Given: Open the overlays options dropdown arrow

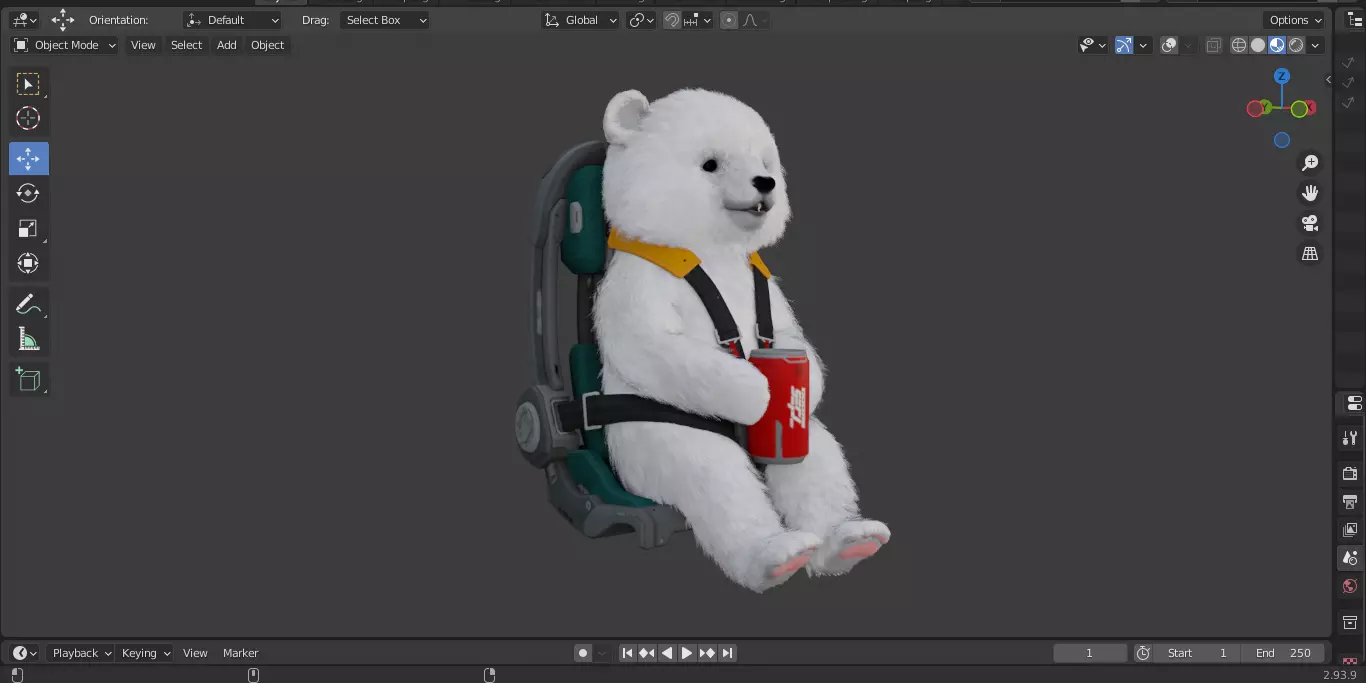Looking at the screenshot, I should pos(1187,45).
